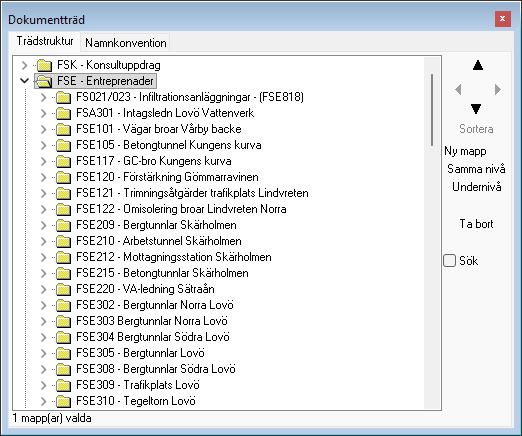Expand the FSK - Konsultuppdrag node
Image resolution: width=522 pixels, height=436 pixels.
tap(24, 65)
